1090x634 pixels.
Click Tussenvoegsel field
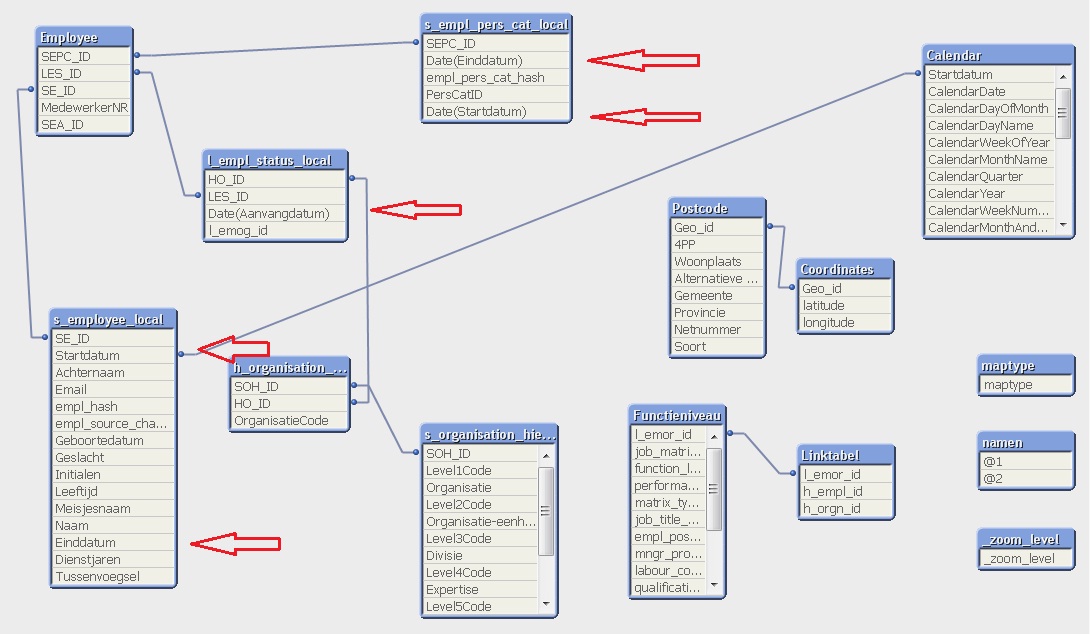tap(113, 576)
